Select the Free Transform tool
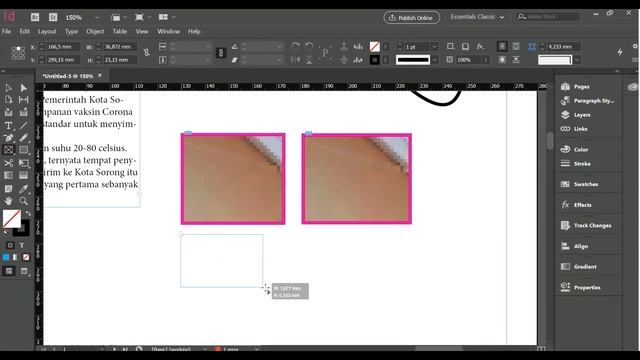The image size is (640, 360). [24, 163]
